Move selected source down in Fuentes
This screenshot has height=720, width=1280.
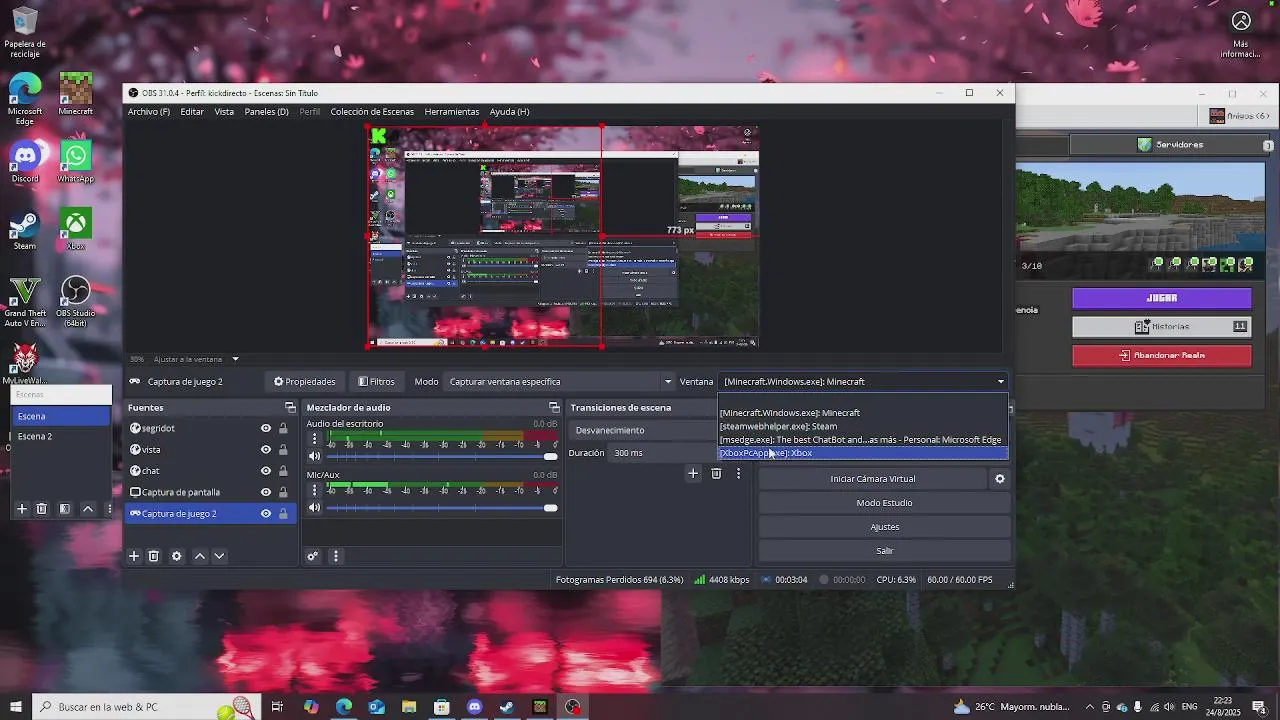219,556
